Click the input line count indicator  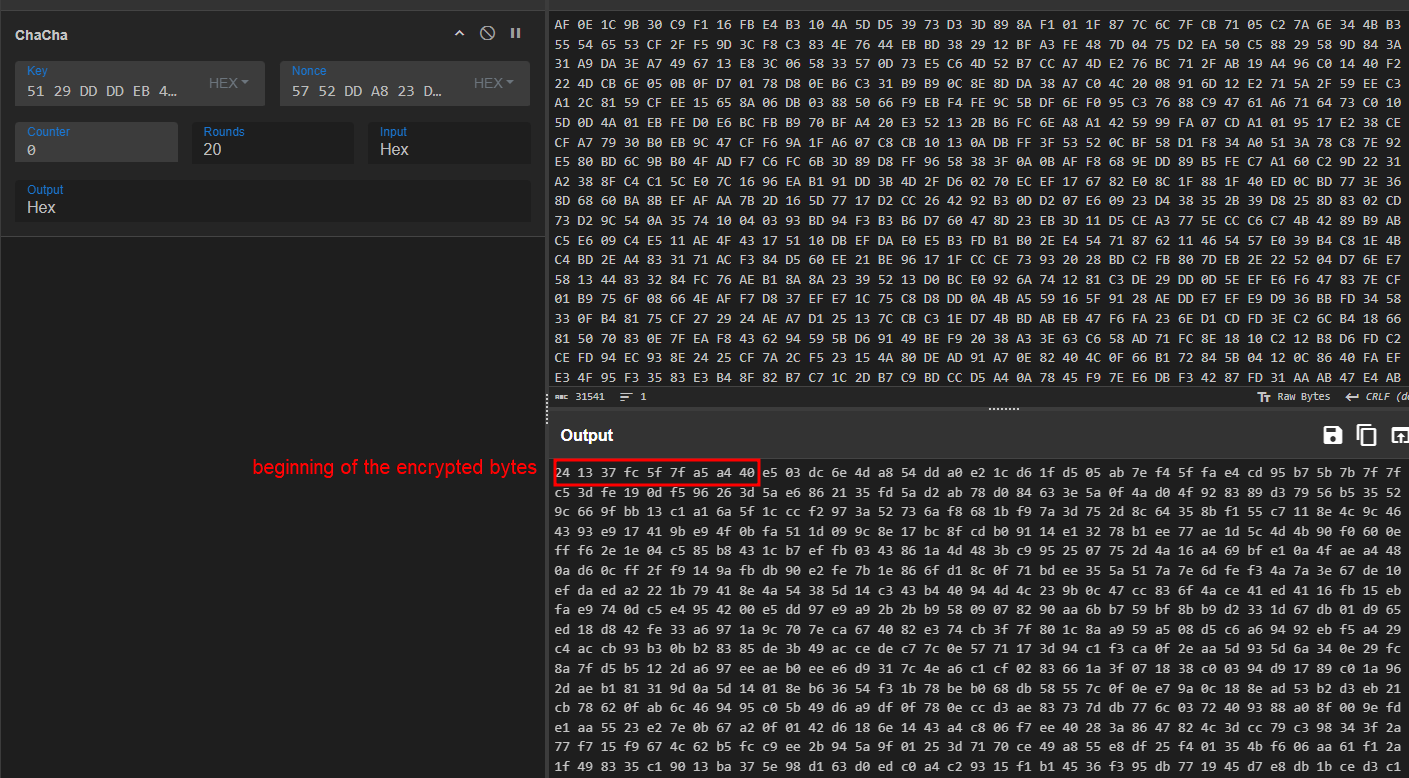click(x=633, y=397)
